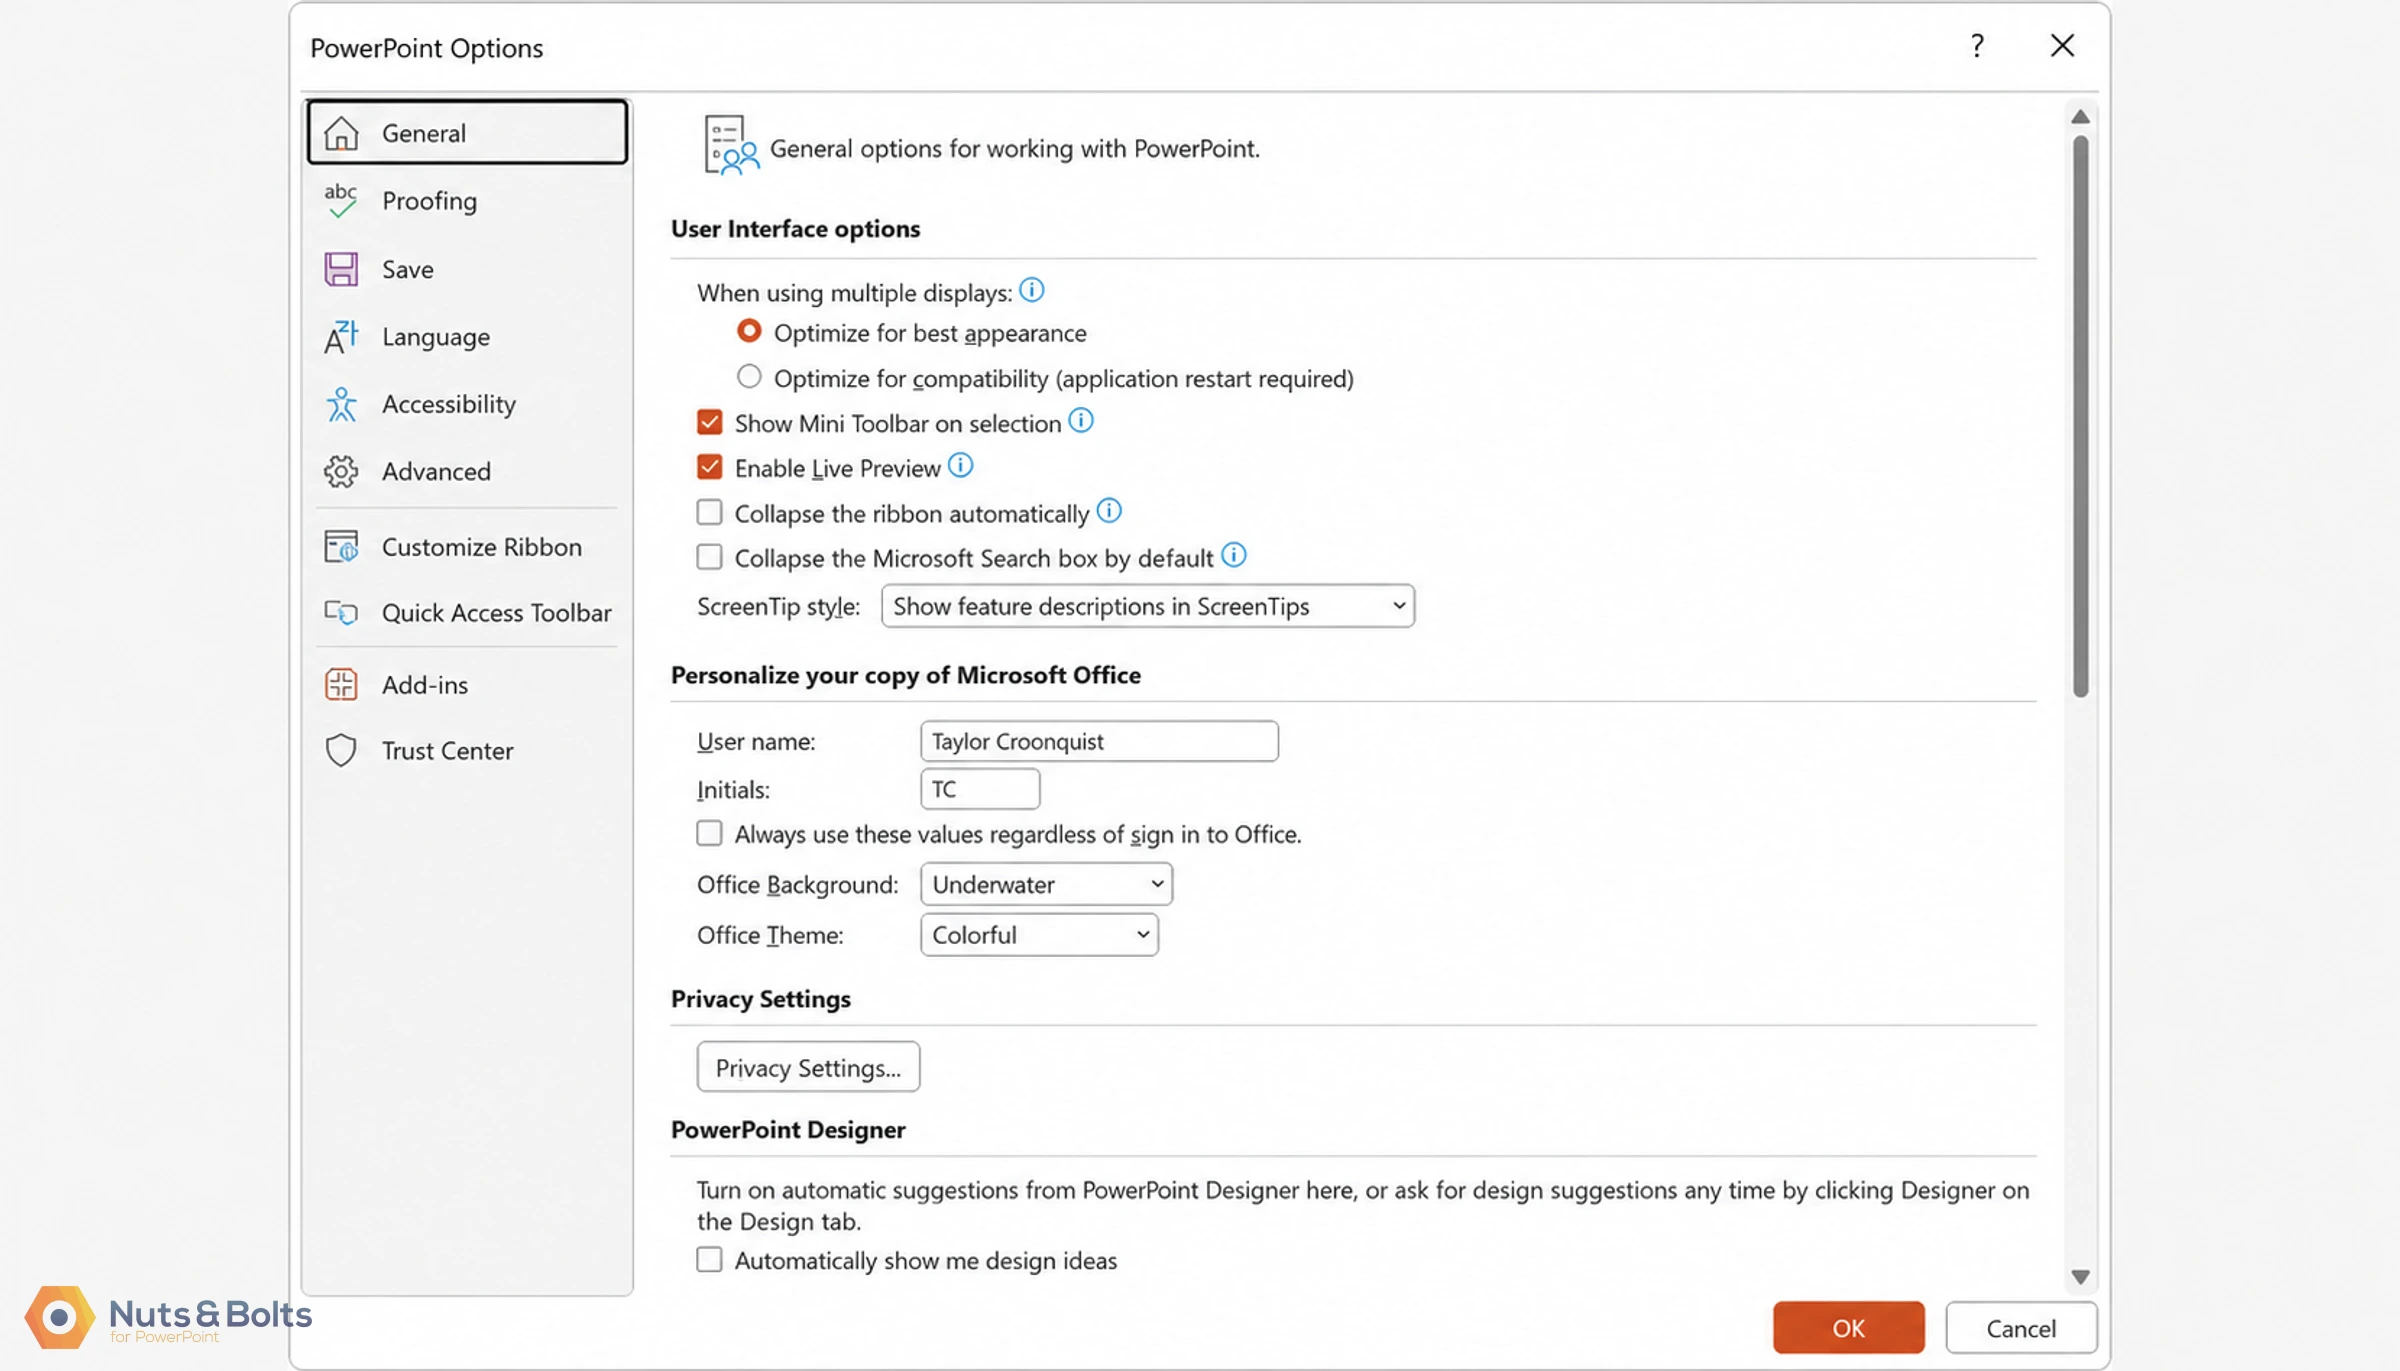The image size is (2400, 1371).
Task: Click info icon beside Show Mini Toolbar
Action: pyautogui.click(x=1081, y=421)
